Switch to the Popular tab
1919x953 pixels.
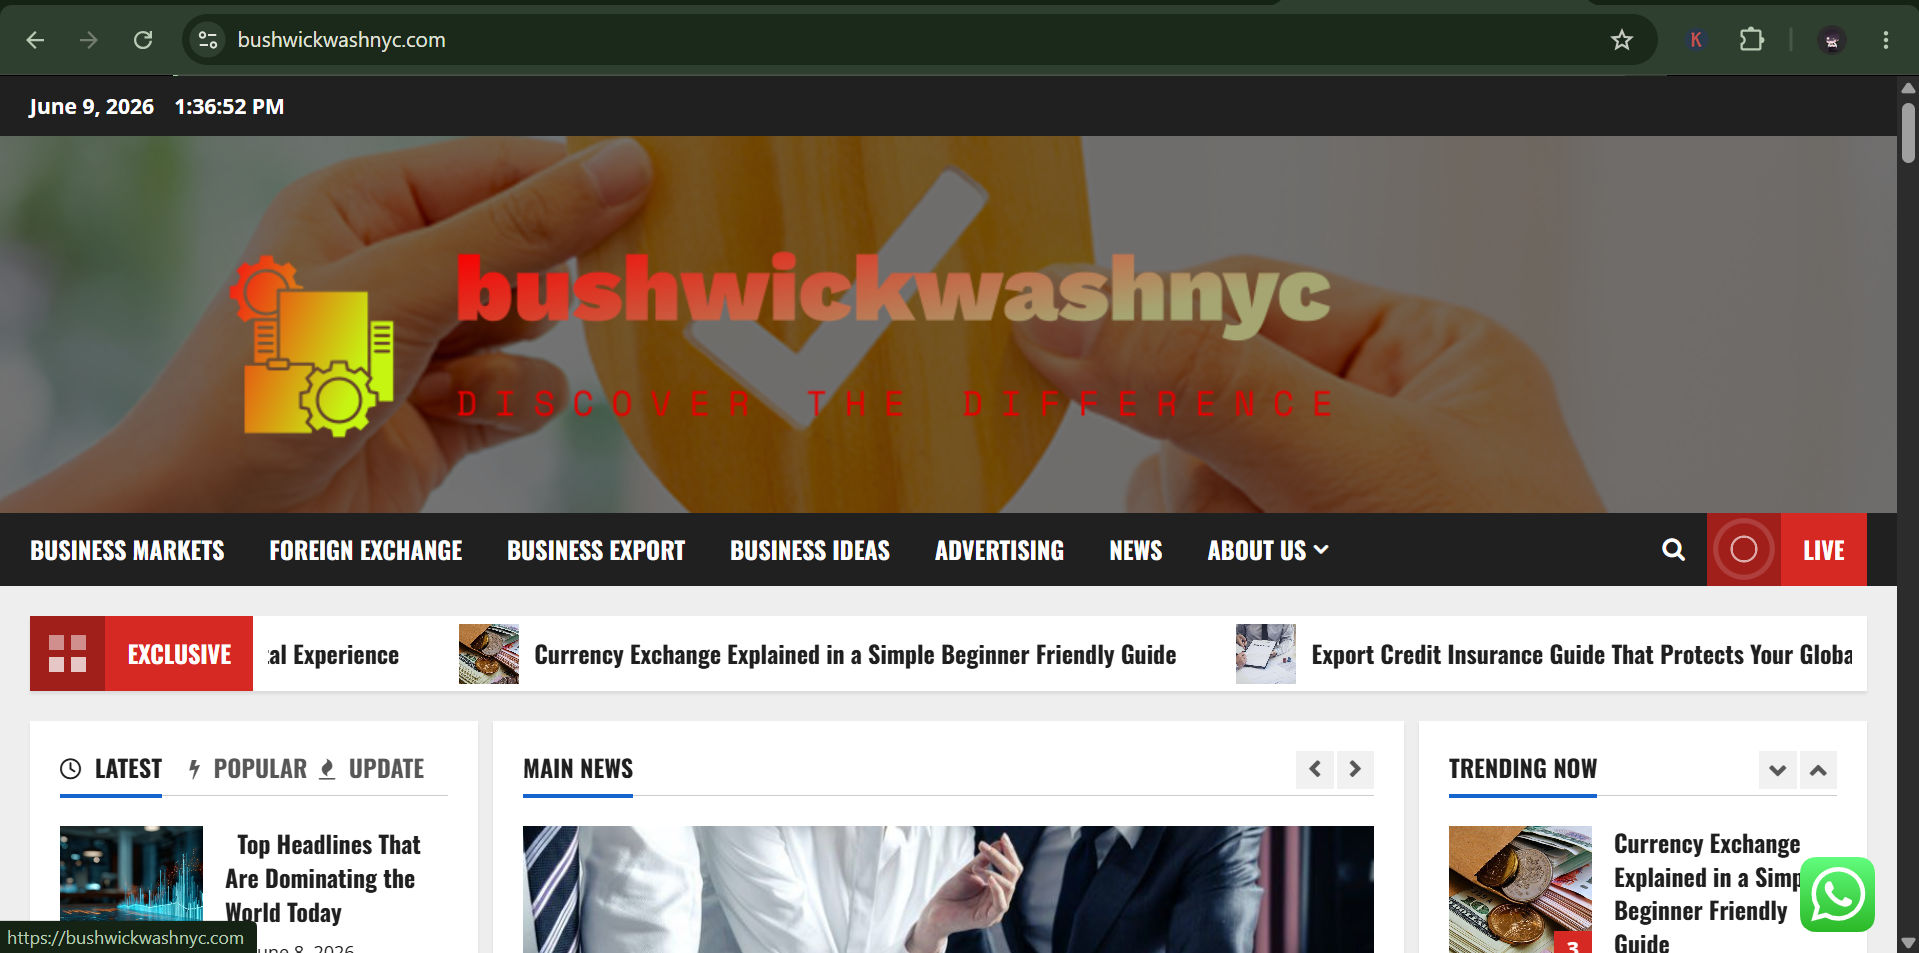(x=248, y=769)
